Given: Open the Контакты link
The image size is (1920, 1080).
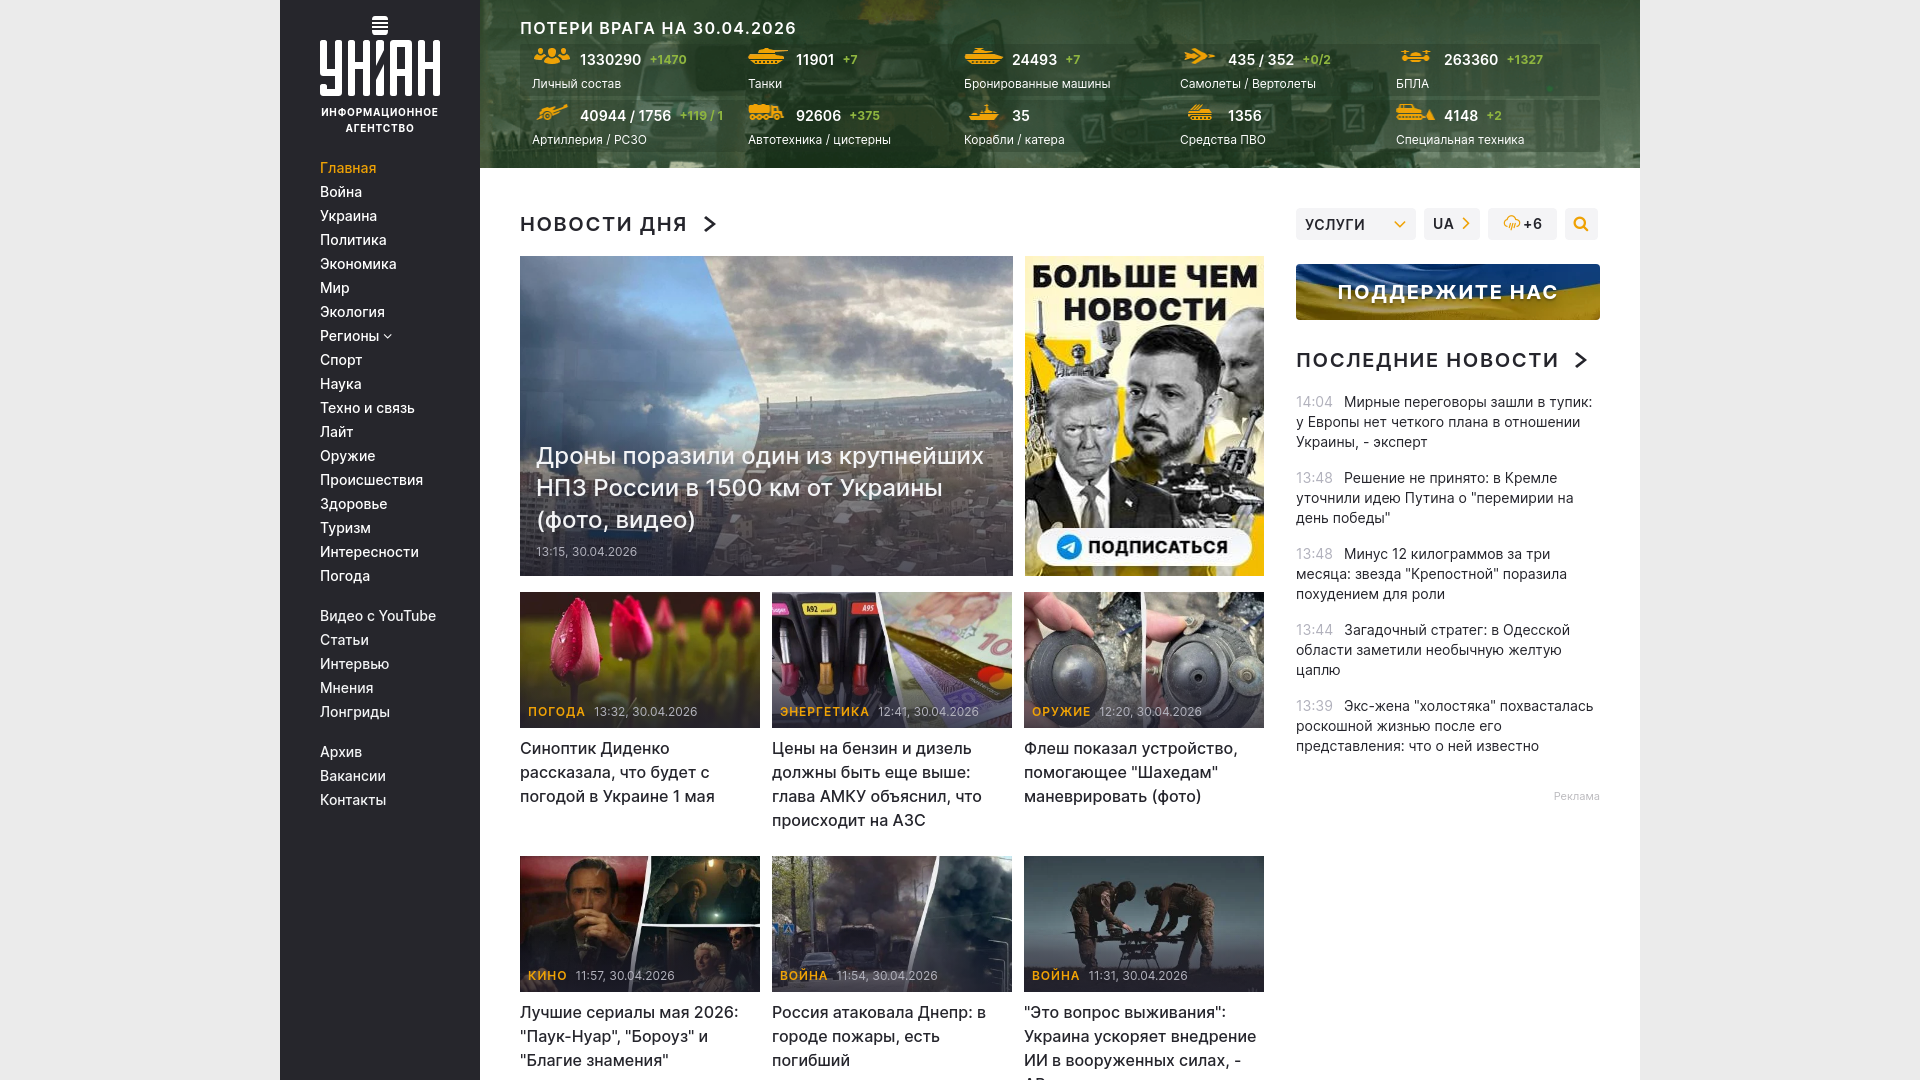Looking at the screenshot, I should click(x=353, y=800).
